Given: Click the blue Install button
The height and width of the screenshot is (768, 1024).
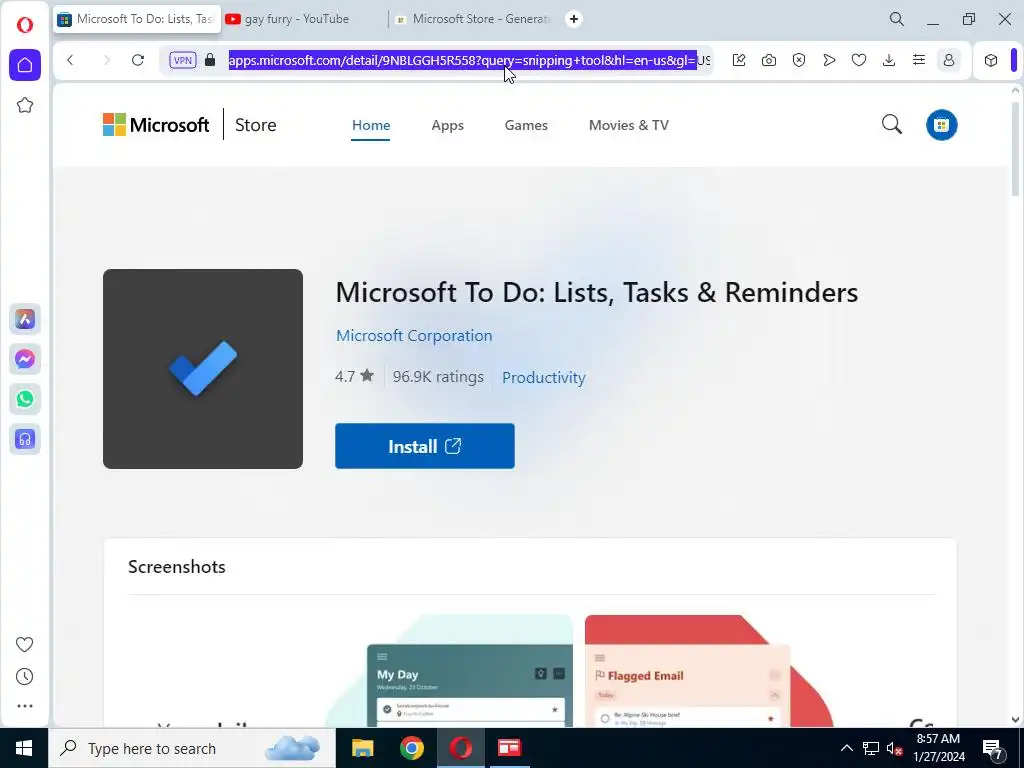Looking at the screenshot, I should click(424, 446).
